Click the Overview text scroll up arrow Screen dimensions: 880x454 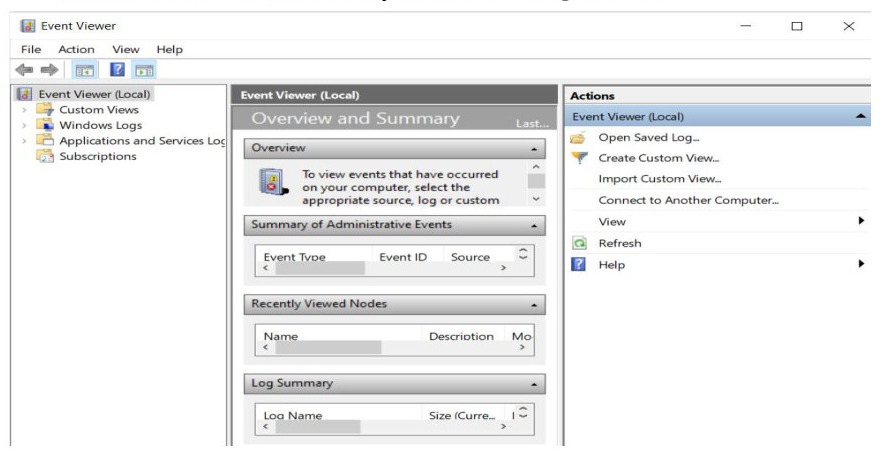click(x=536, y=167)
